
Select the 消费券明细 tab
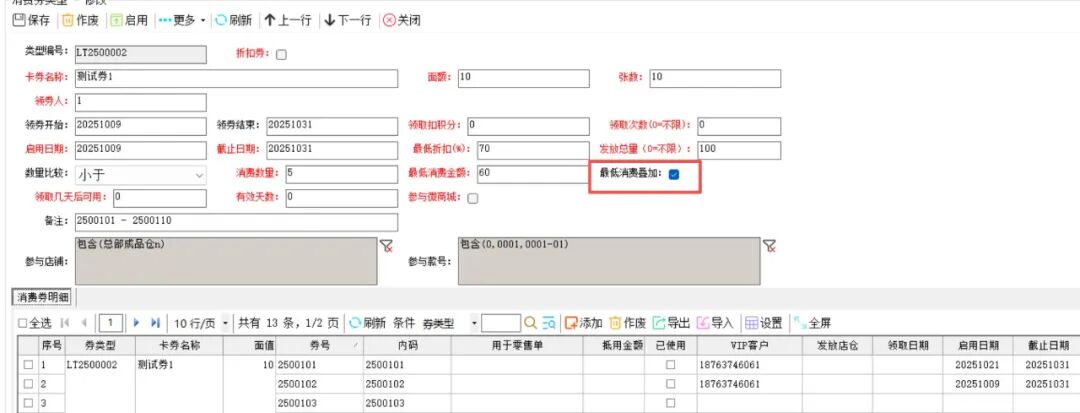(x=45, y=296)
